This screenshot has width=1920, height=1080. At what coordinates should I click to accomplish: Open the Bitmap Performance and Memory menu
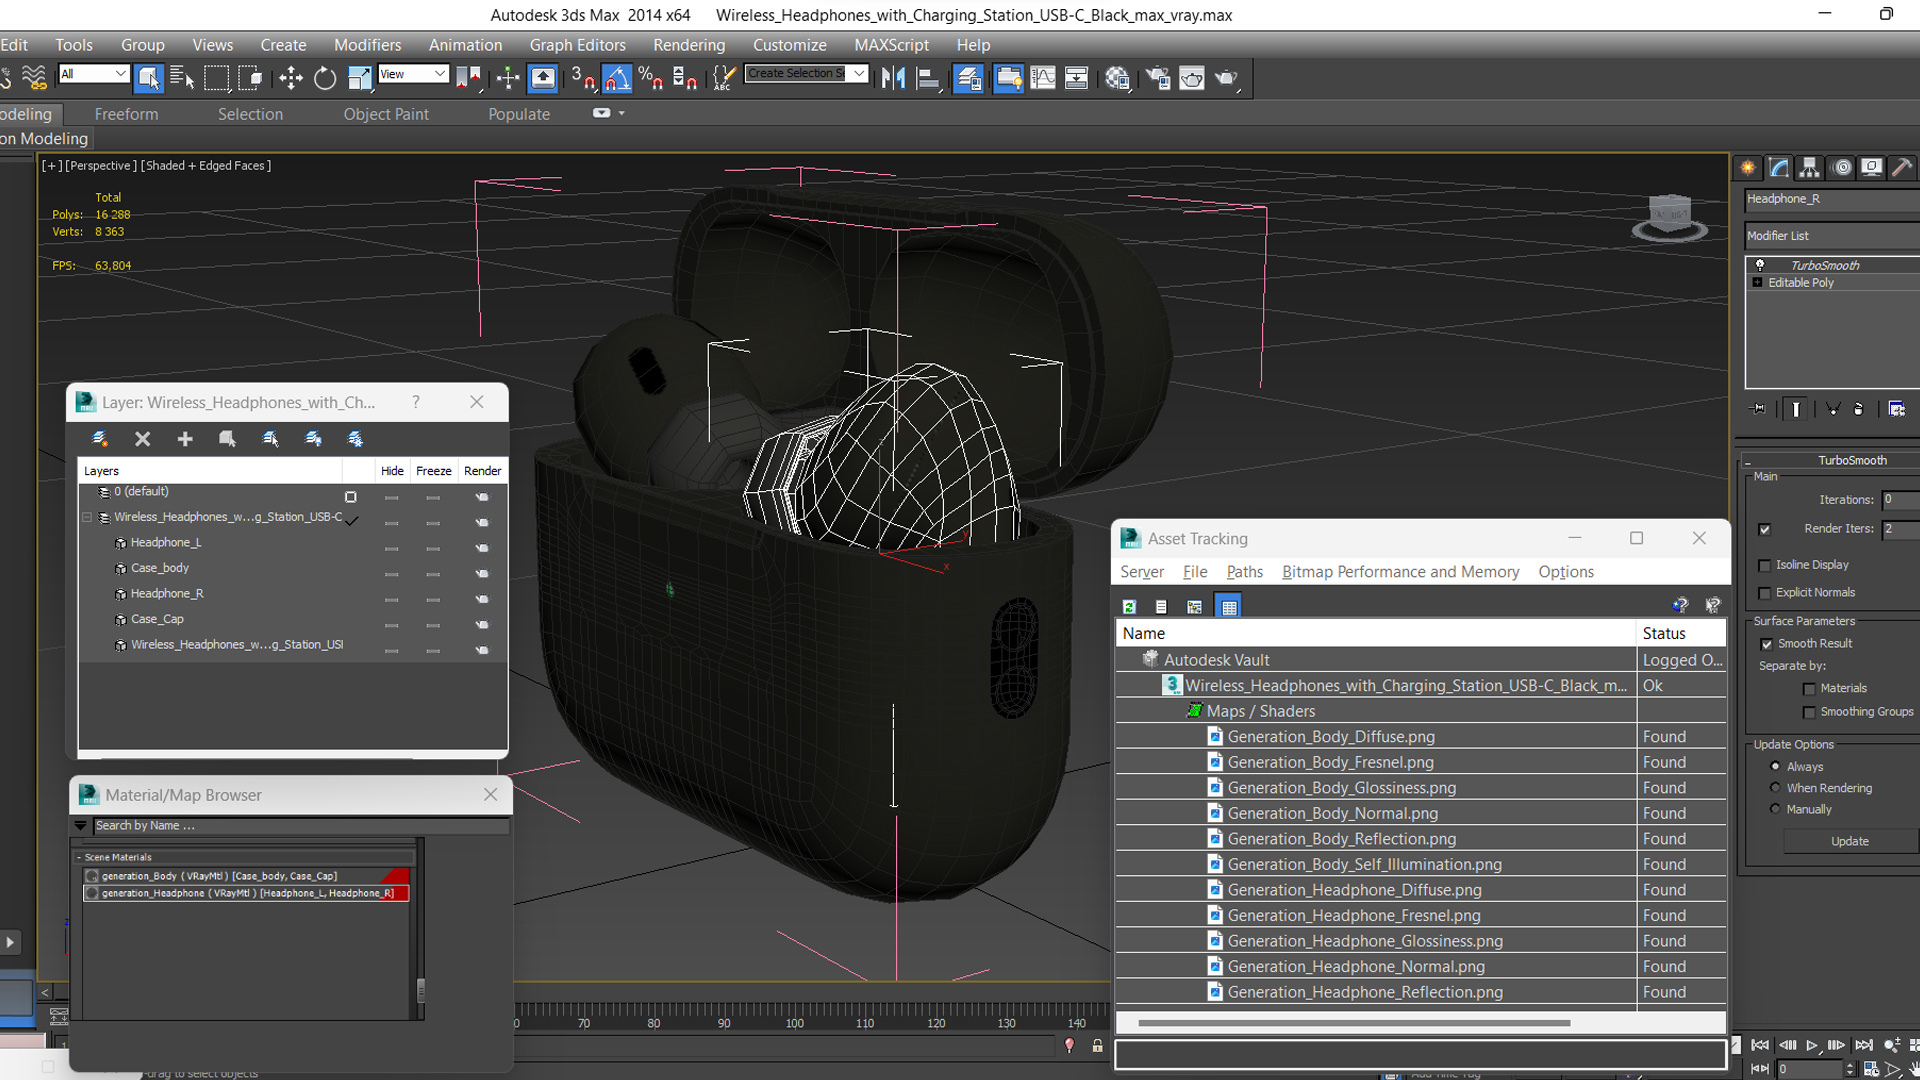[1400, 572]
